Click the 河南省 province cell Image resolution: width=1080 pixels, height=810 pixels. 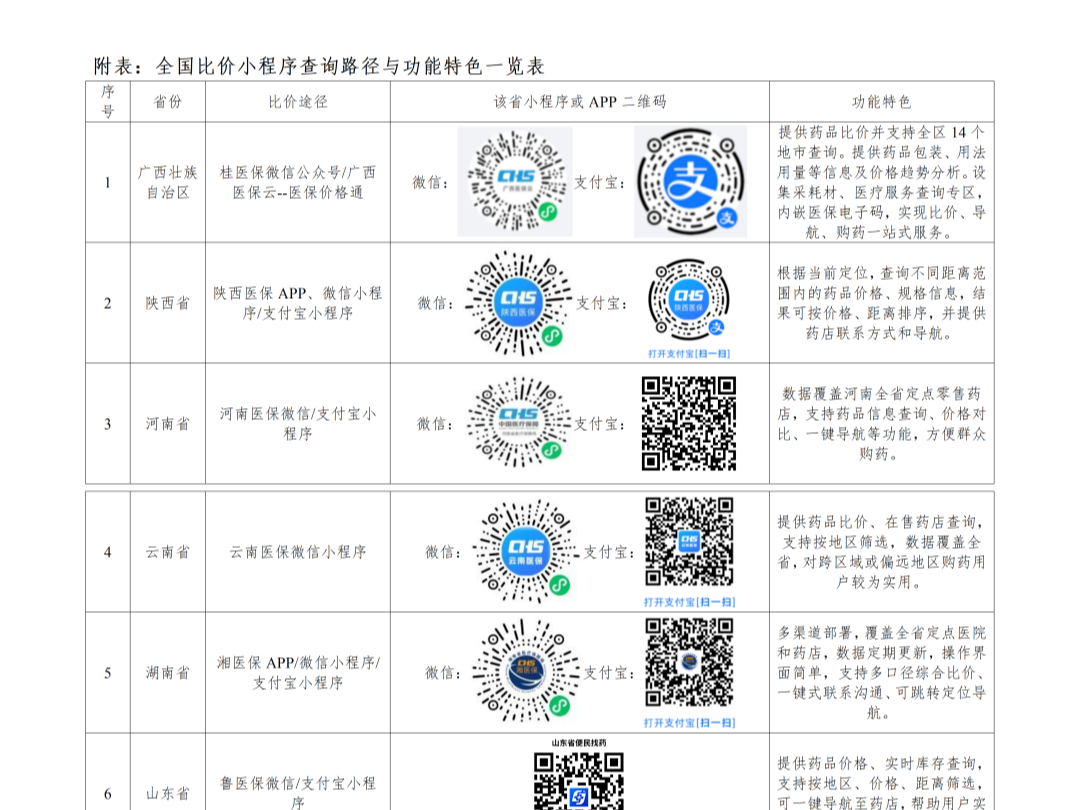tap(167, 424)
